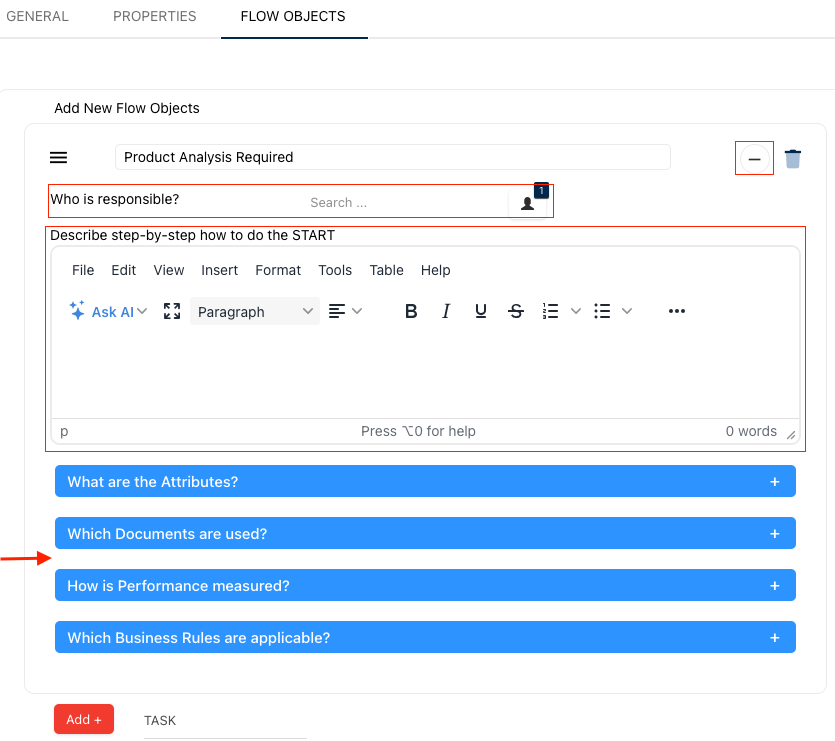Open the Ask AI dropdown chevron
This screenshot has height=741, width=835.
click(142, 311)
